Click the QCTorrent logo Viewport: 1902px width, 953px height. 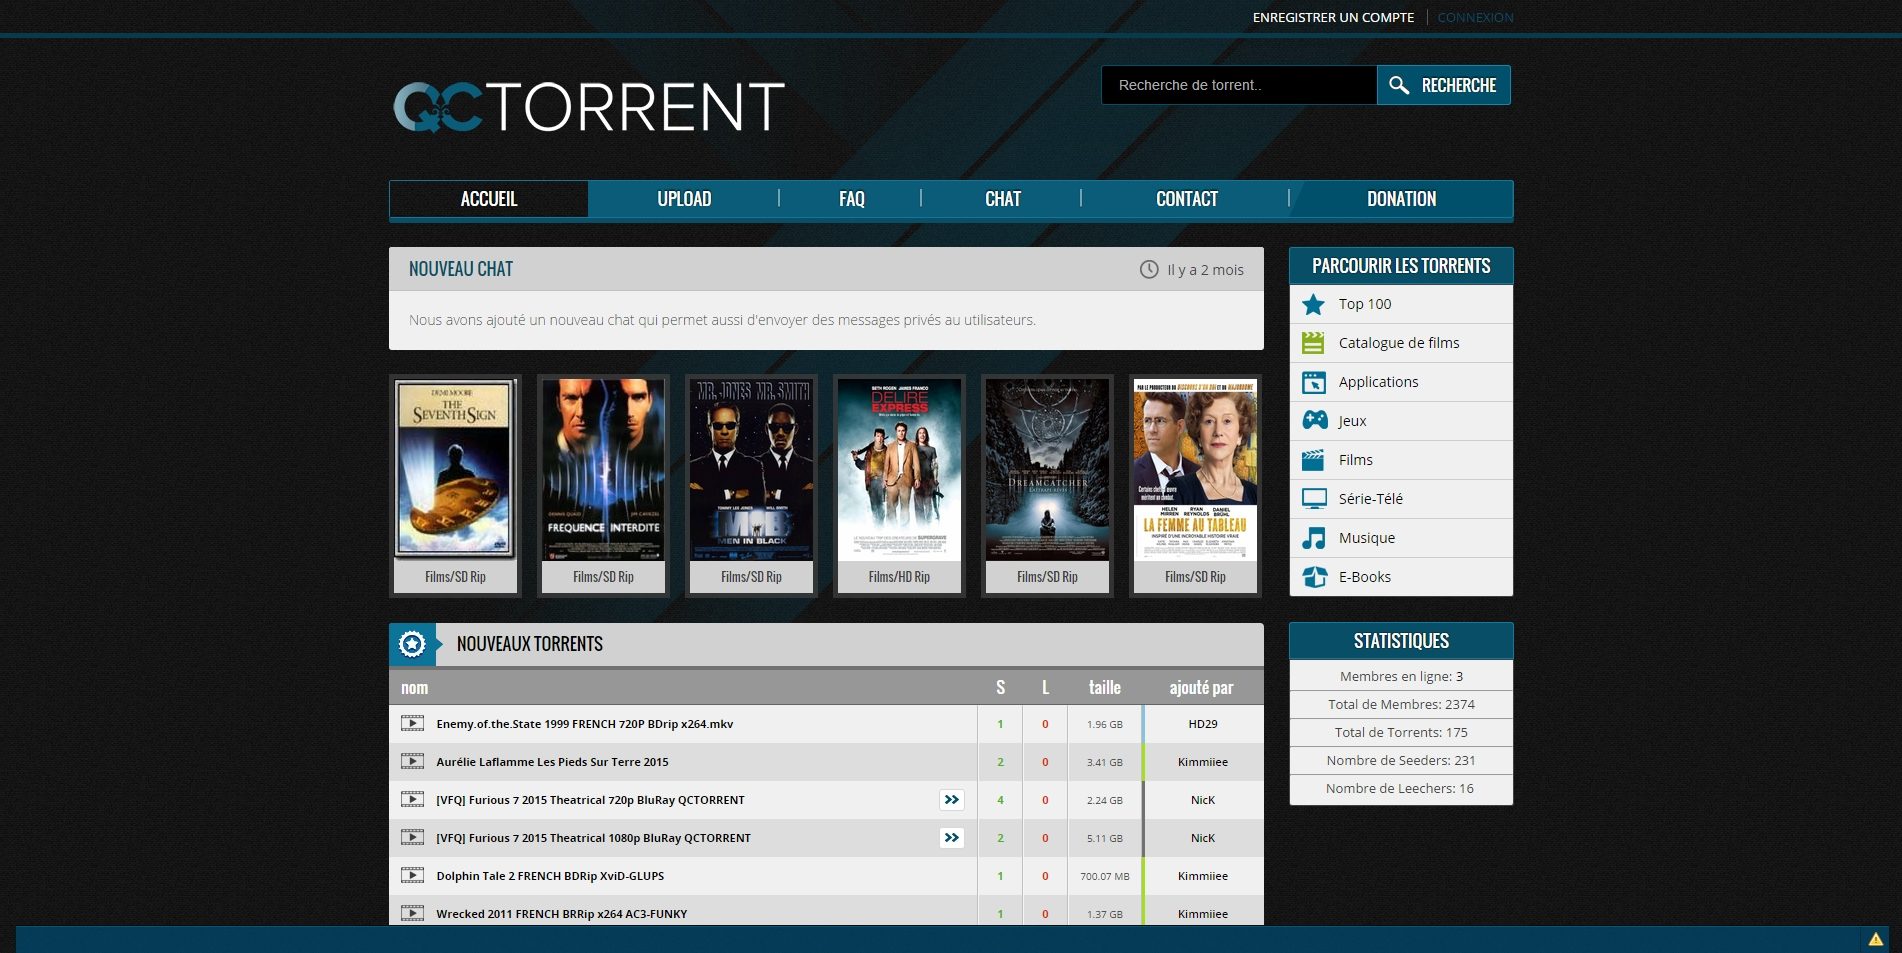[589, 107]
